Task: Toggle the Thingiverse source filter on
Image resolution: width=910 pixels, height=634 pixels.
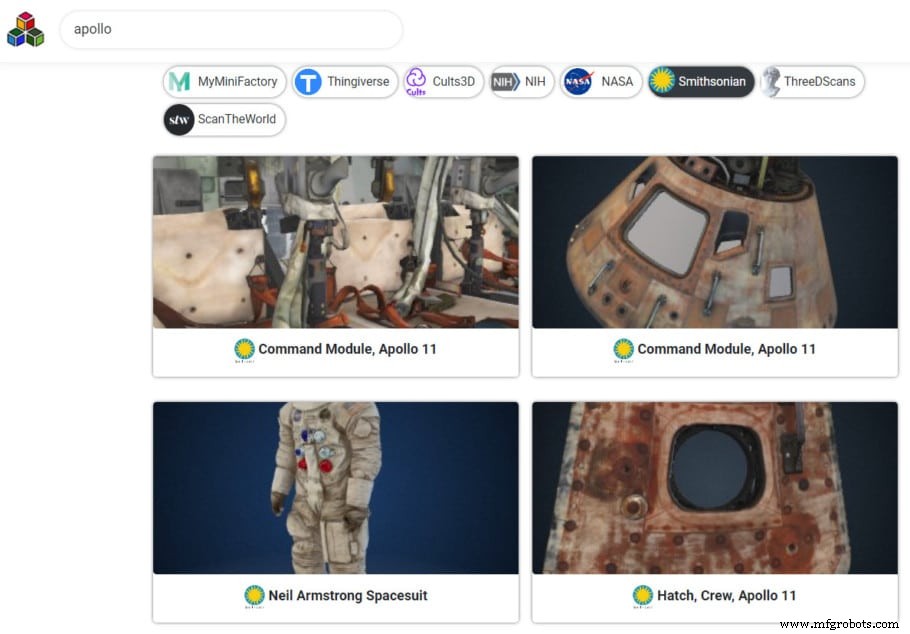Action: pyautogui.click(x=344, y=81)
